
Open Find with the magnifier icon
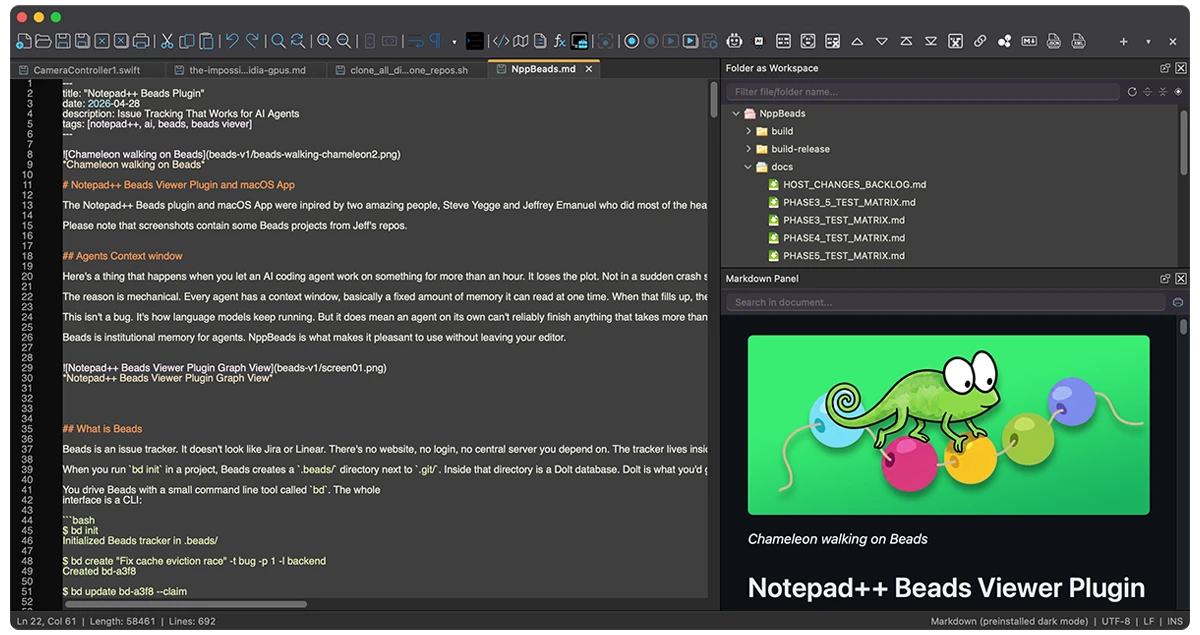[278, 41]
